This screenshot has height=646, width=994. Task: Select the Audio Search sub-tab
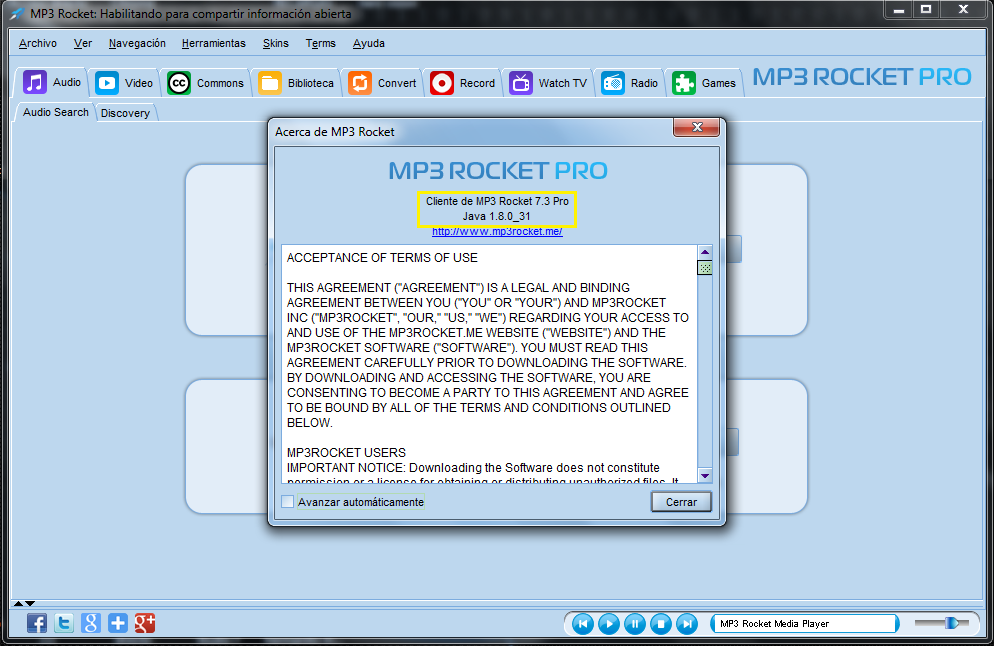(x=55, y=112)
